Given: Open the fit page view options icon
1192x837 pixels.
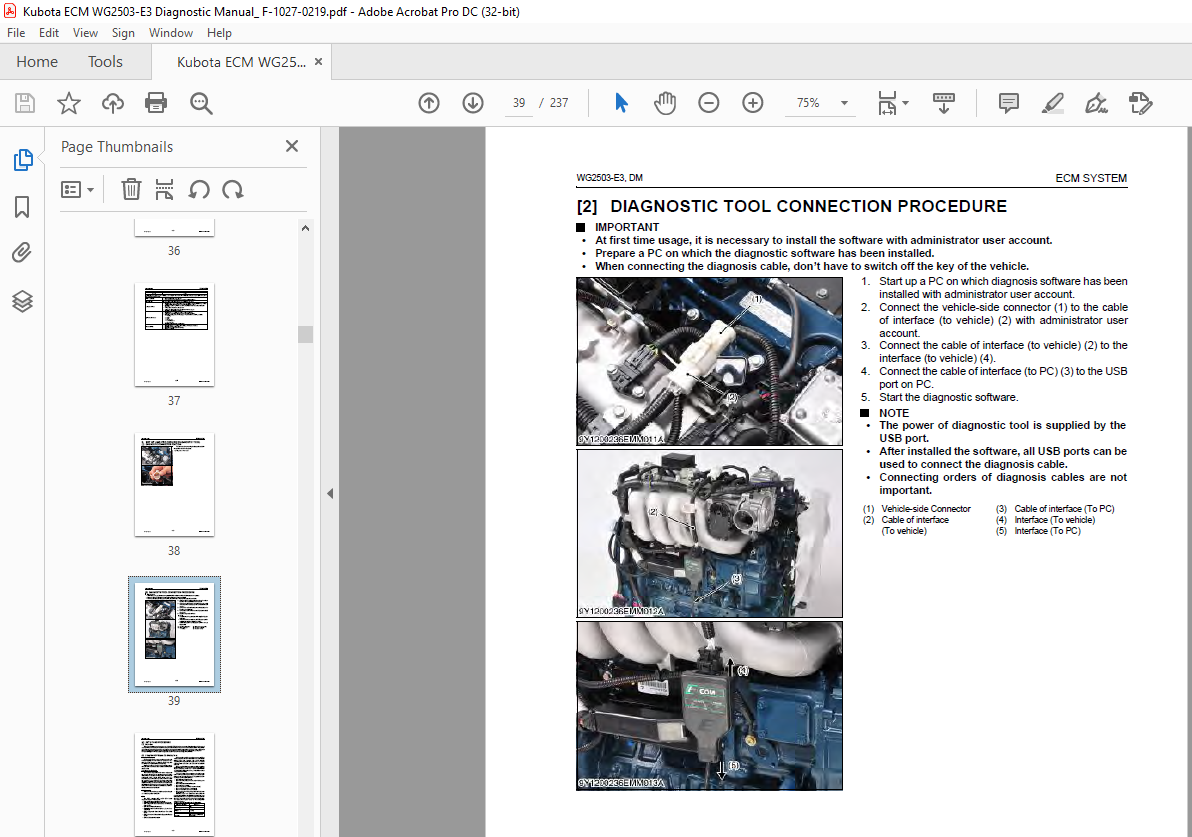Looking at the screenshot, I should (x=892, y=103).
